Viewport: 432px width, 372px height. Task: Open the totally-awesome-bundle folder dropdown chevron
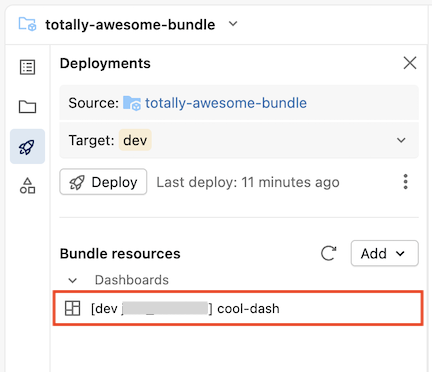tap(233, 24)
